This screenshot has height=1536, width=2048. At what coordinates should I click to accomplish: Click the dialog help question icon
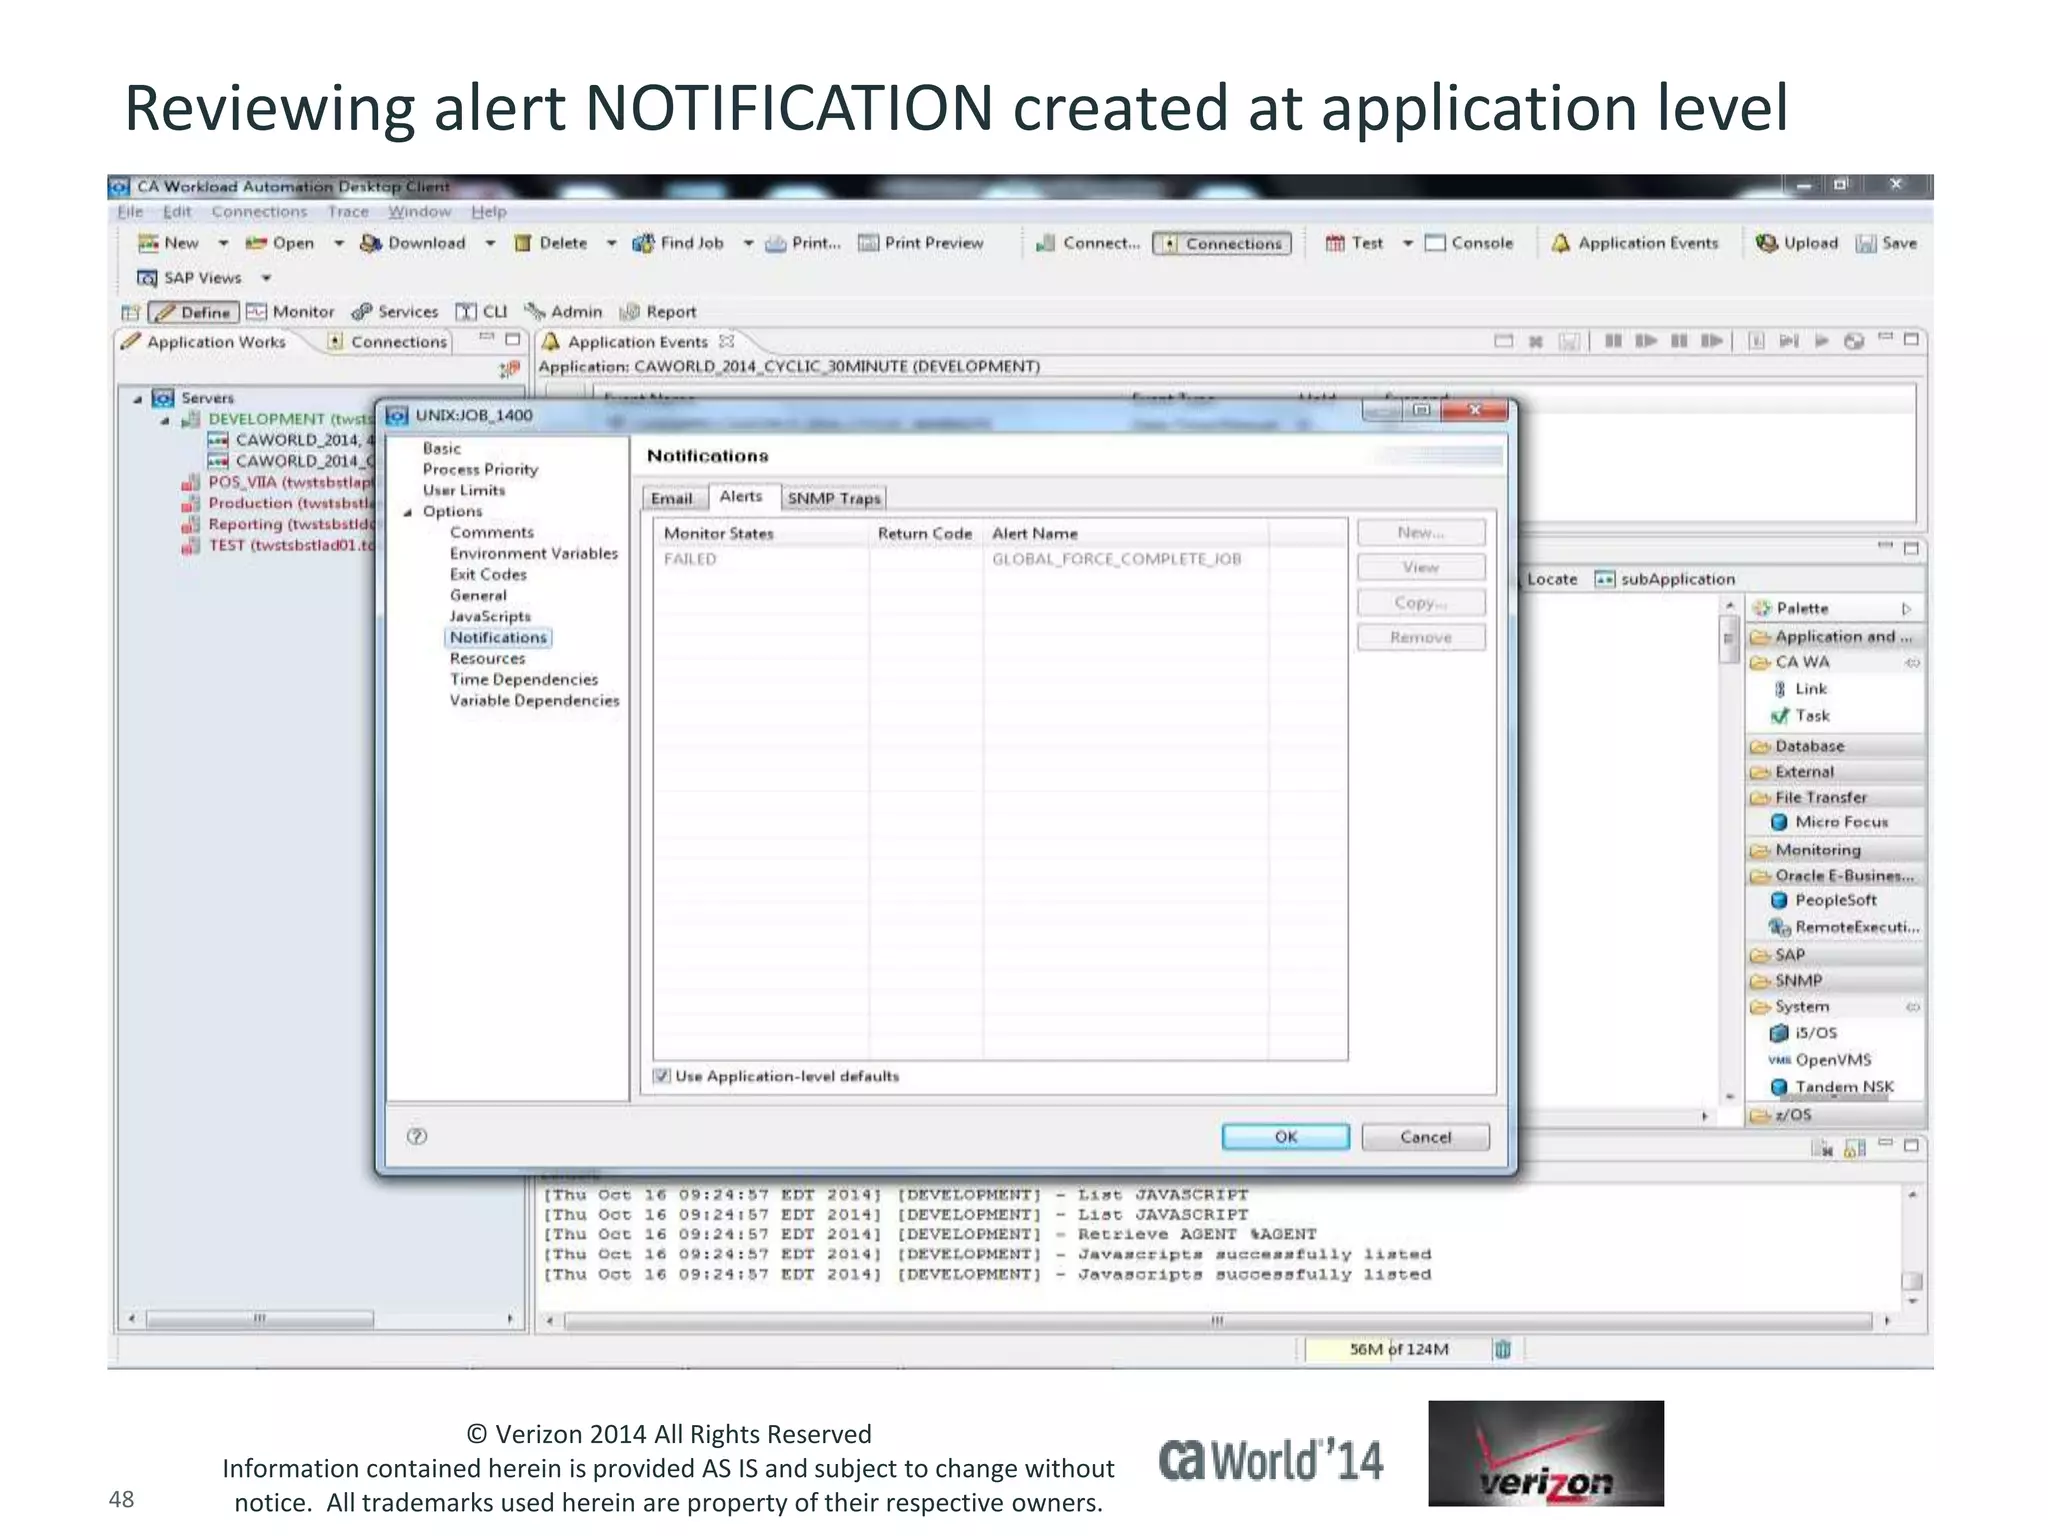(x=417, y=1136)
